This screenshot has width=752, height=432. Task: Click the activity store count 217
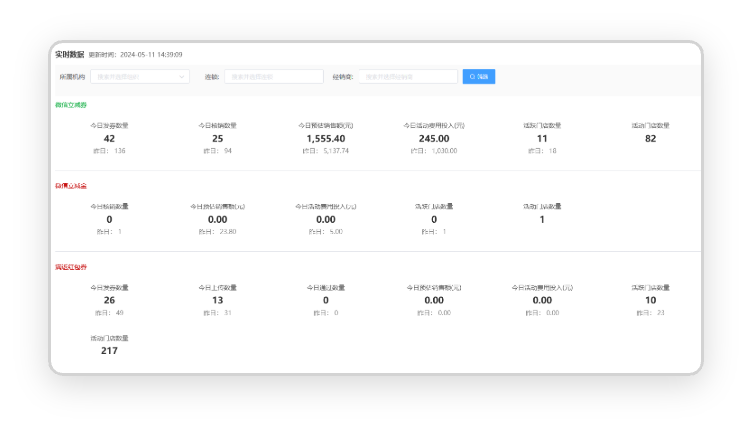pyautogui.click(x=109, y=351)
